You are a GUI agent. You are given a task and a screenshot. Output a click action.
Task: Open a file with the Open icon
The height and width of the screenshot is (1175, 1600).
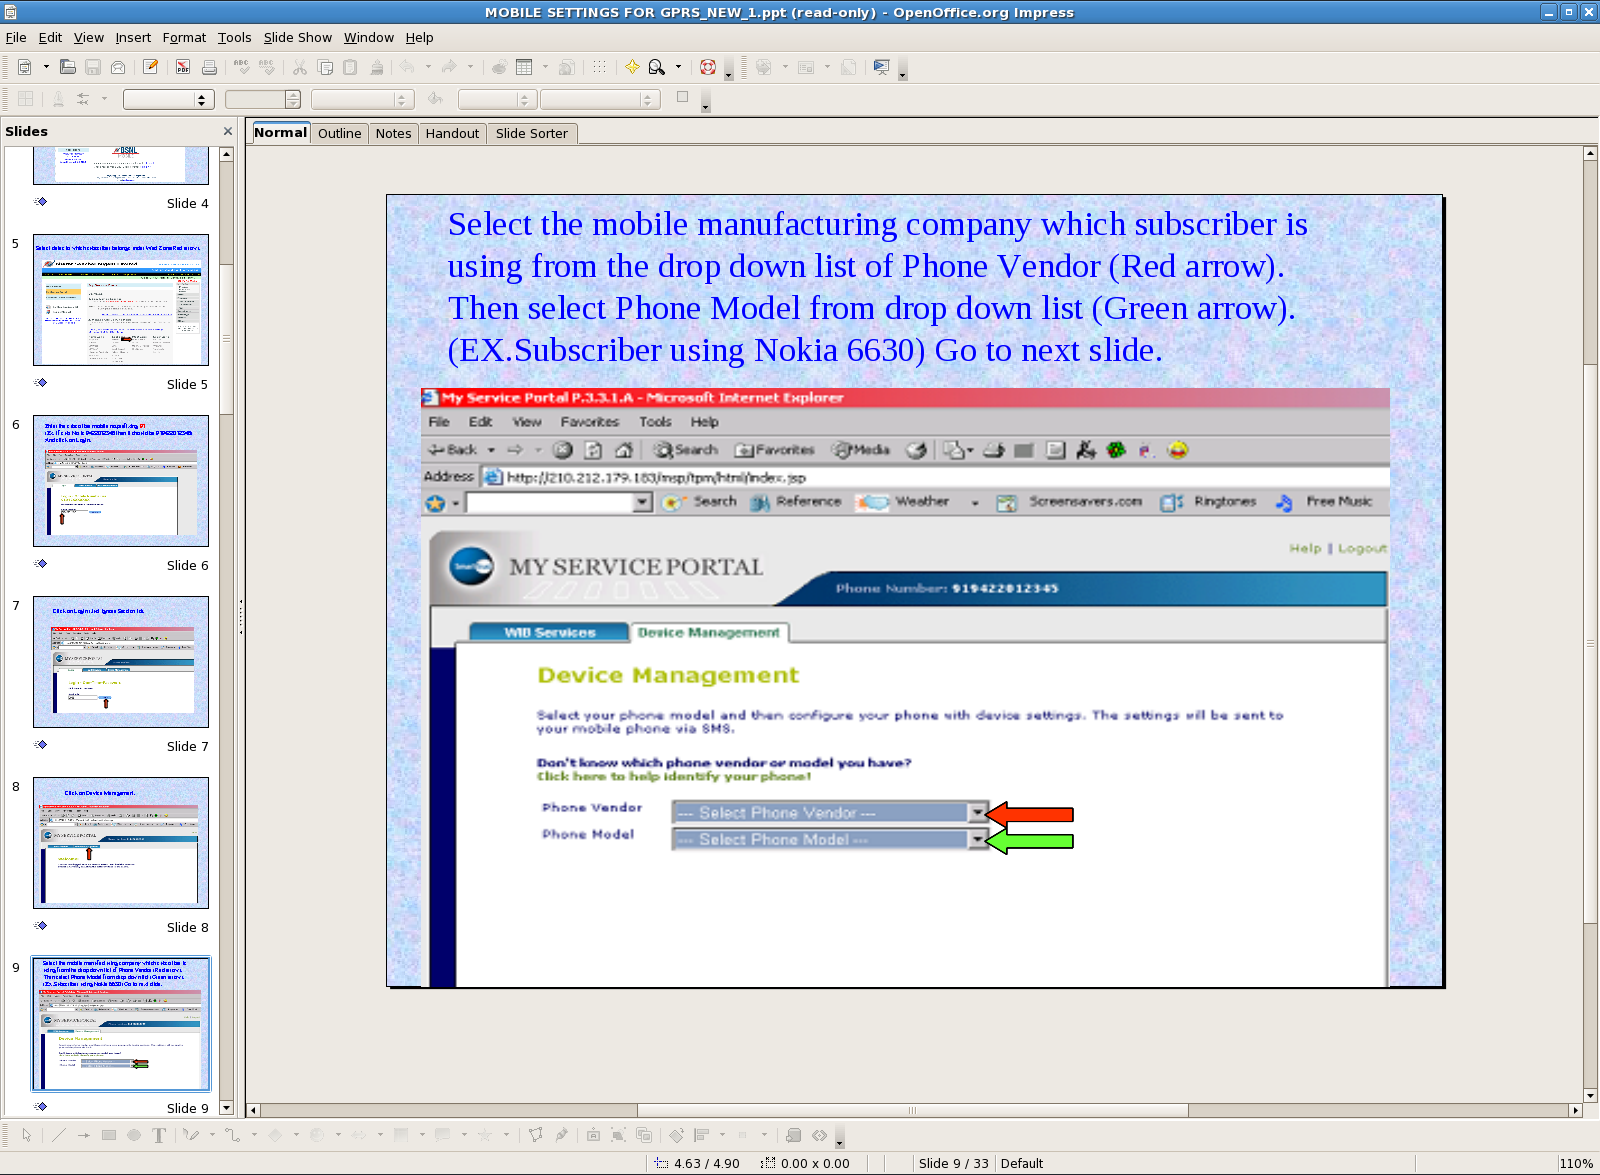[x=68, y=67]
